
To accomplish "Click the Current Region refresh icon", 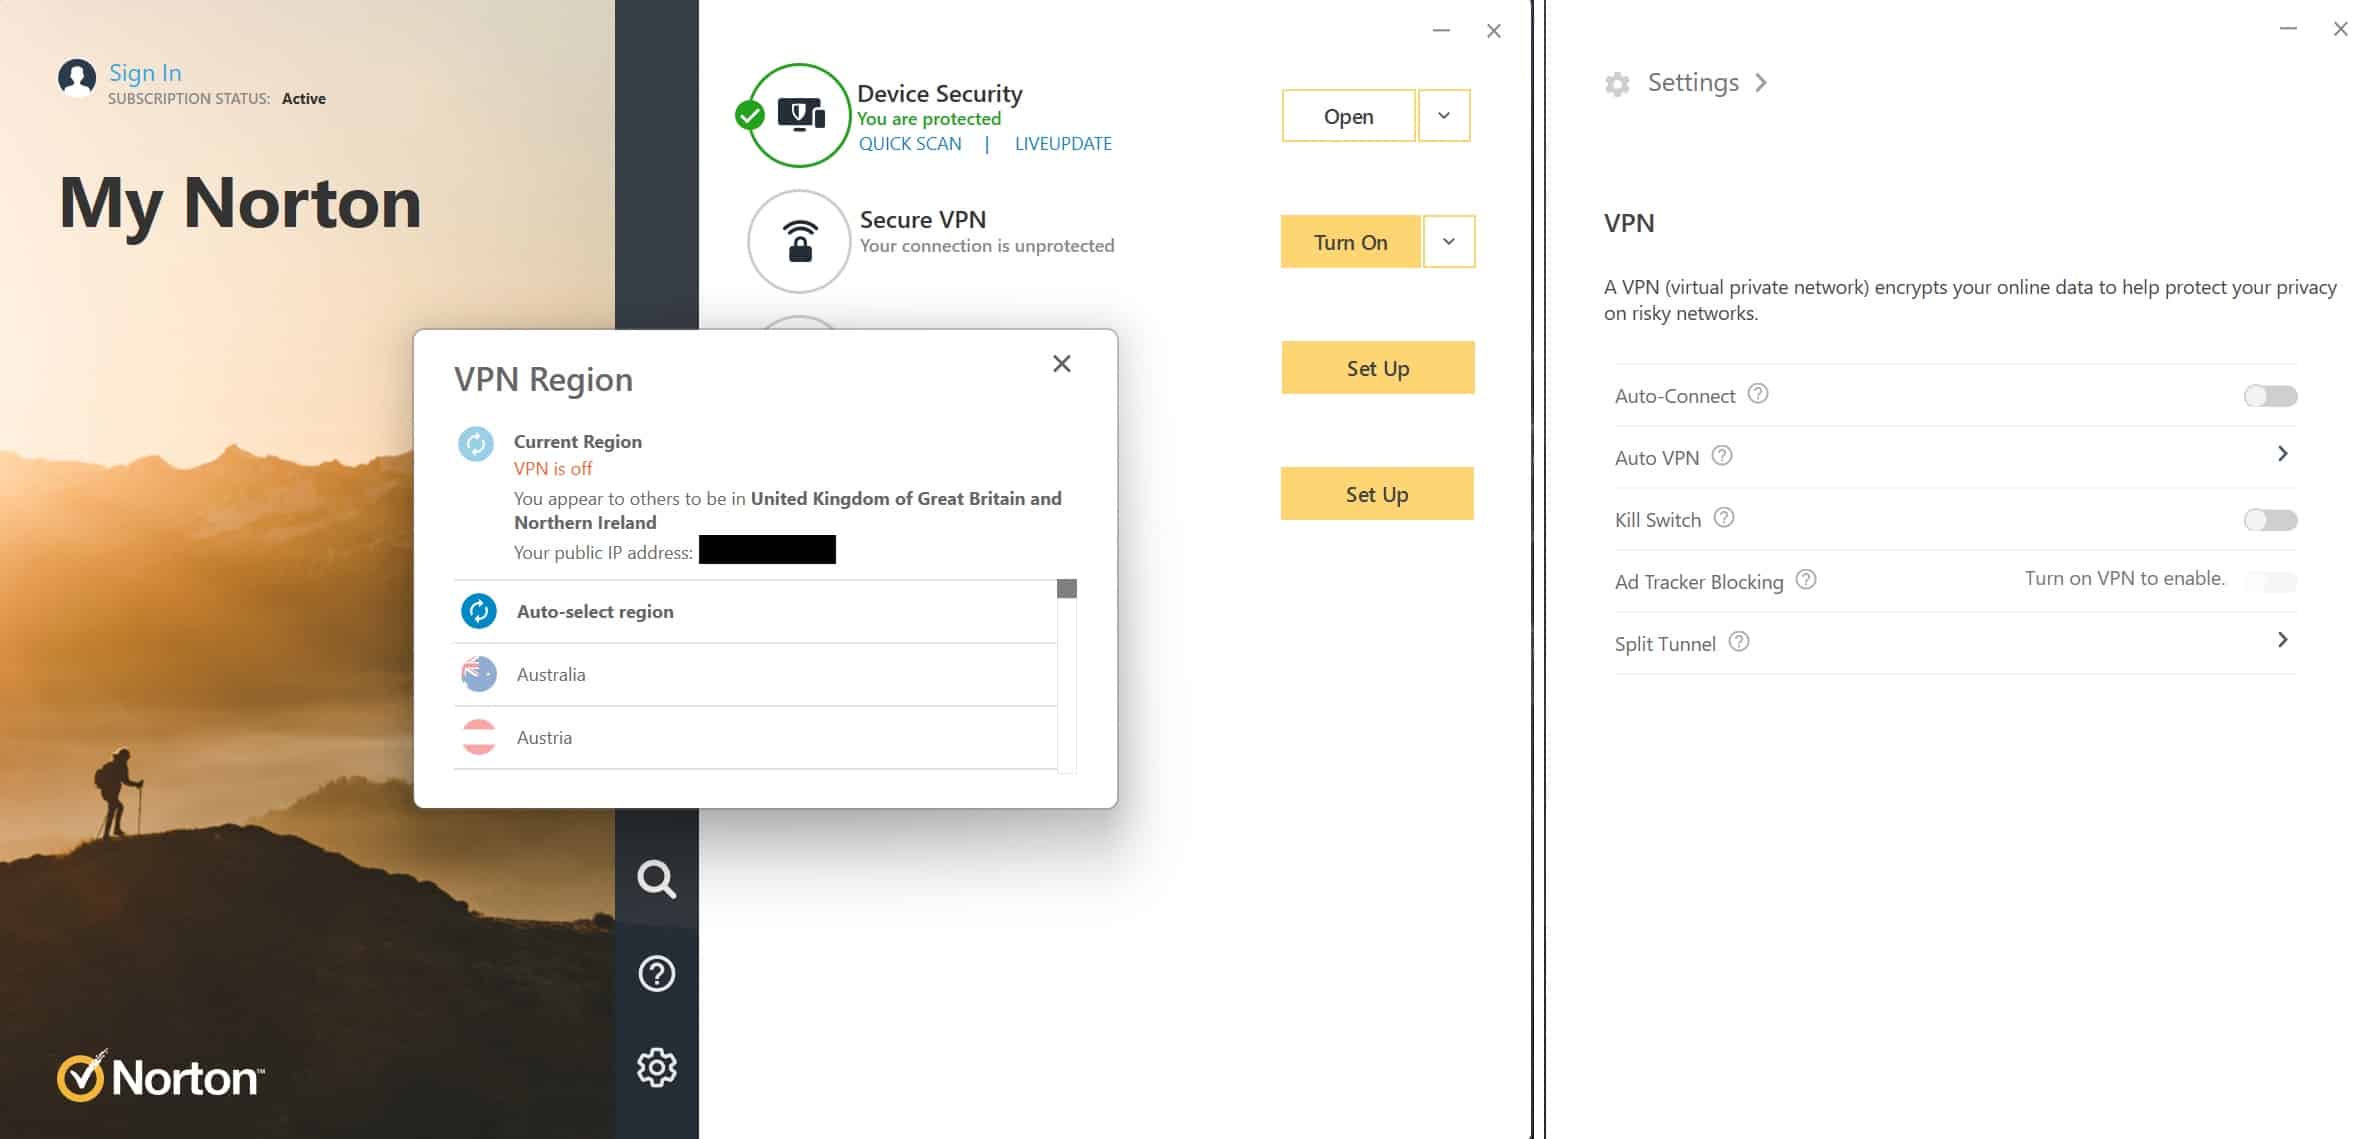I will pos(476,444).
